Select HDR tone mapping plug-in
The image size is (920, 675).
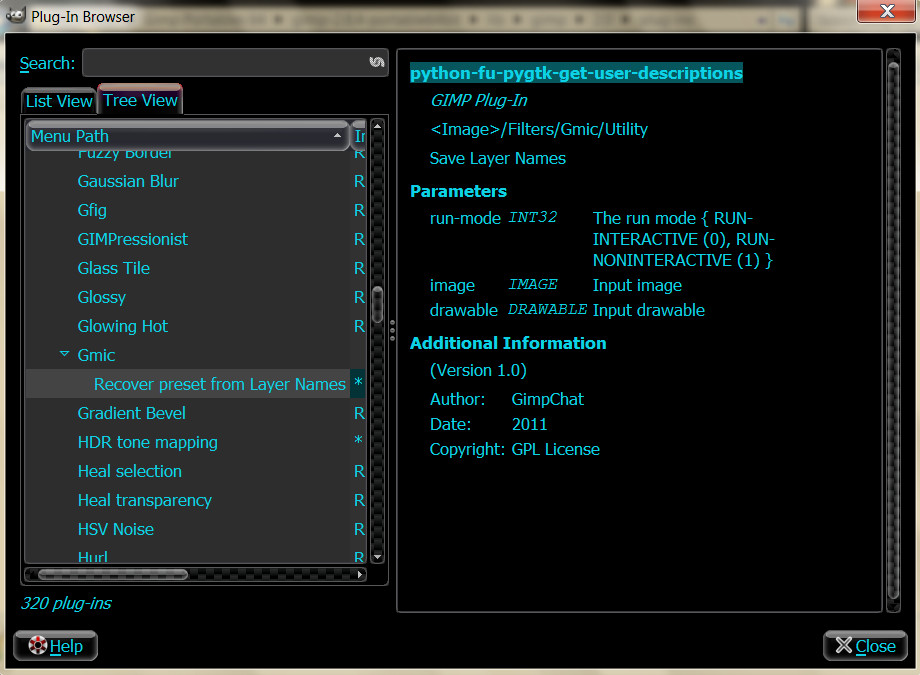[148, 442]
